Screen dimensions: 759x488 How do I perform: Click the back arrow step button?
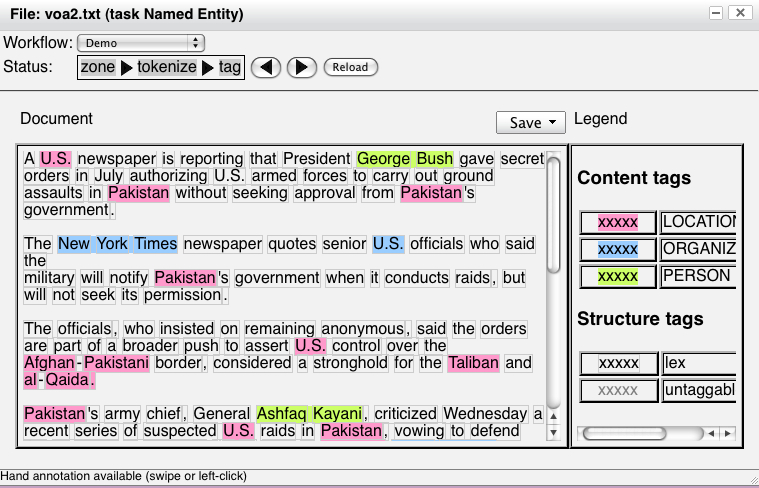[x=265, y=68]
